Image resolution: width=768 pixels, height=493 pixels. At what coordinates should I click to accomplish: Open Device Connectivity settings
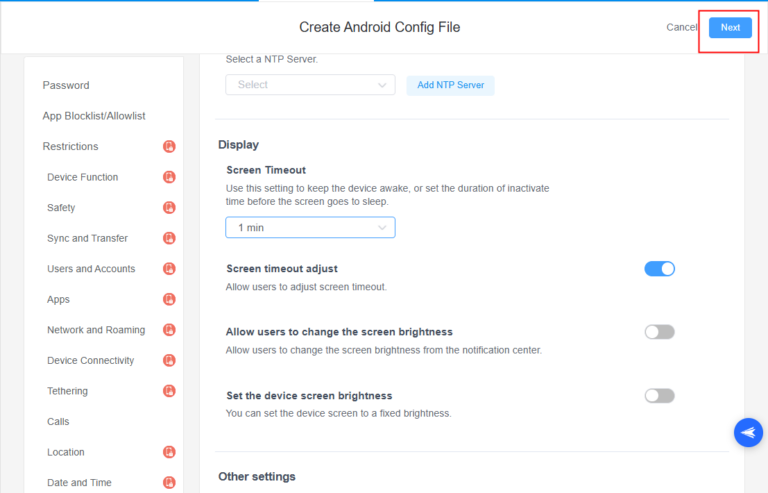[91, 360]
